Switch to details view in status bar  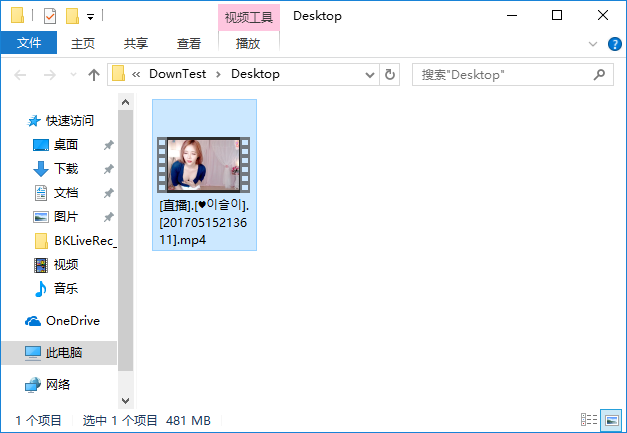587,421
